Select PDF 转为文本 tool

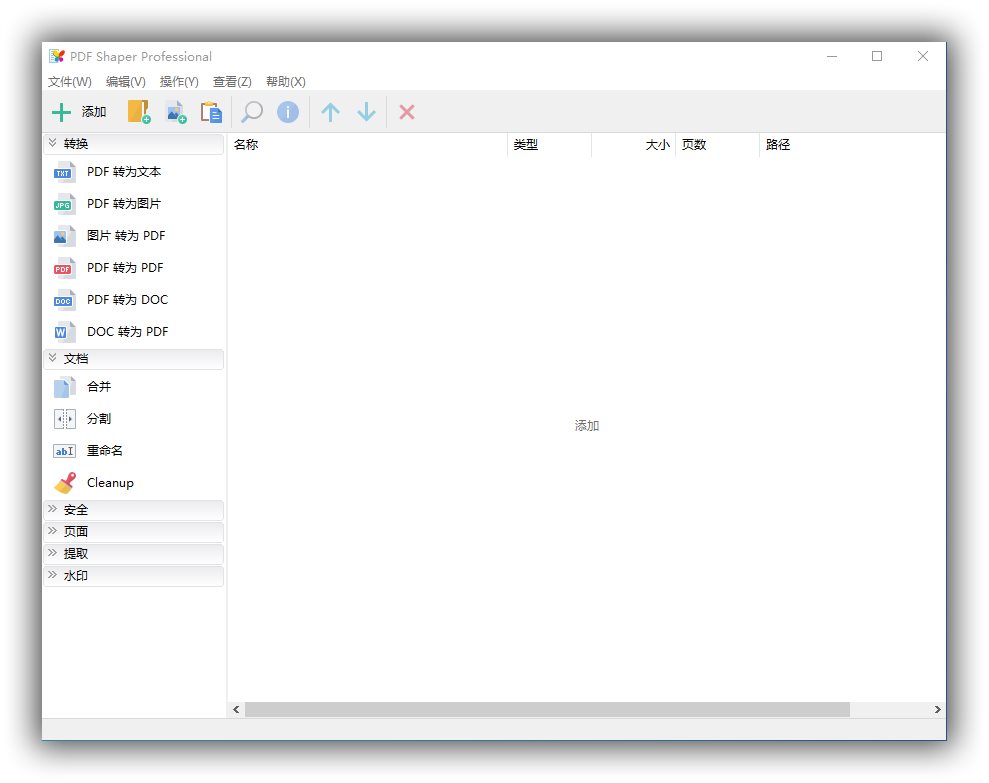pos(134,172)
